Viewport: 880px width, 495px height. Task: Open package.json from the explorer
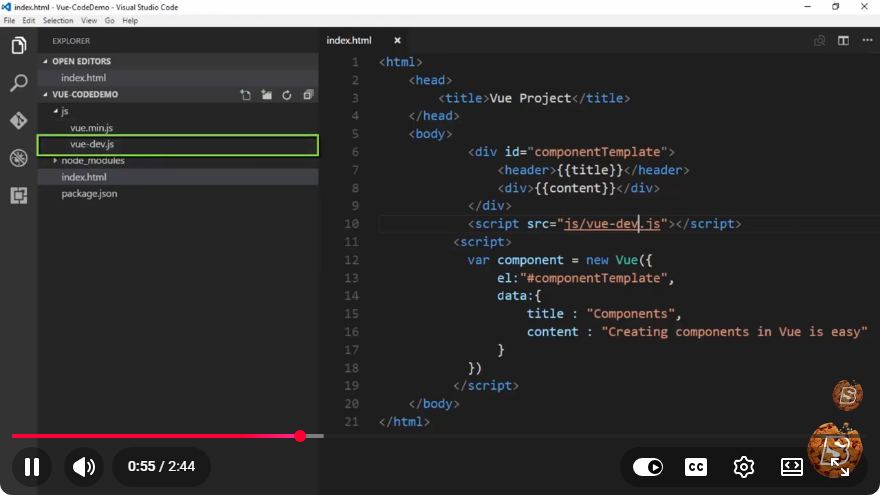pyautogui.click(x=89, y=194)
